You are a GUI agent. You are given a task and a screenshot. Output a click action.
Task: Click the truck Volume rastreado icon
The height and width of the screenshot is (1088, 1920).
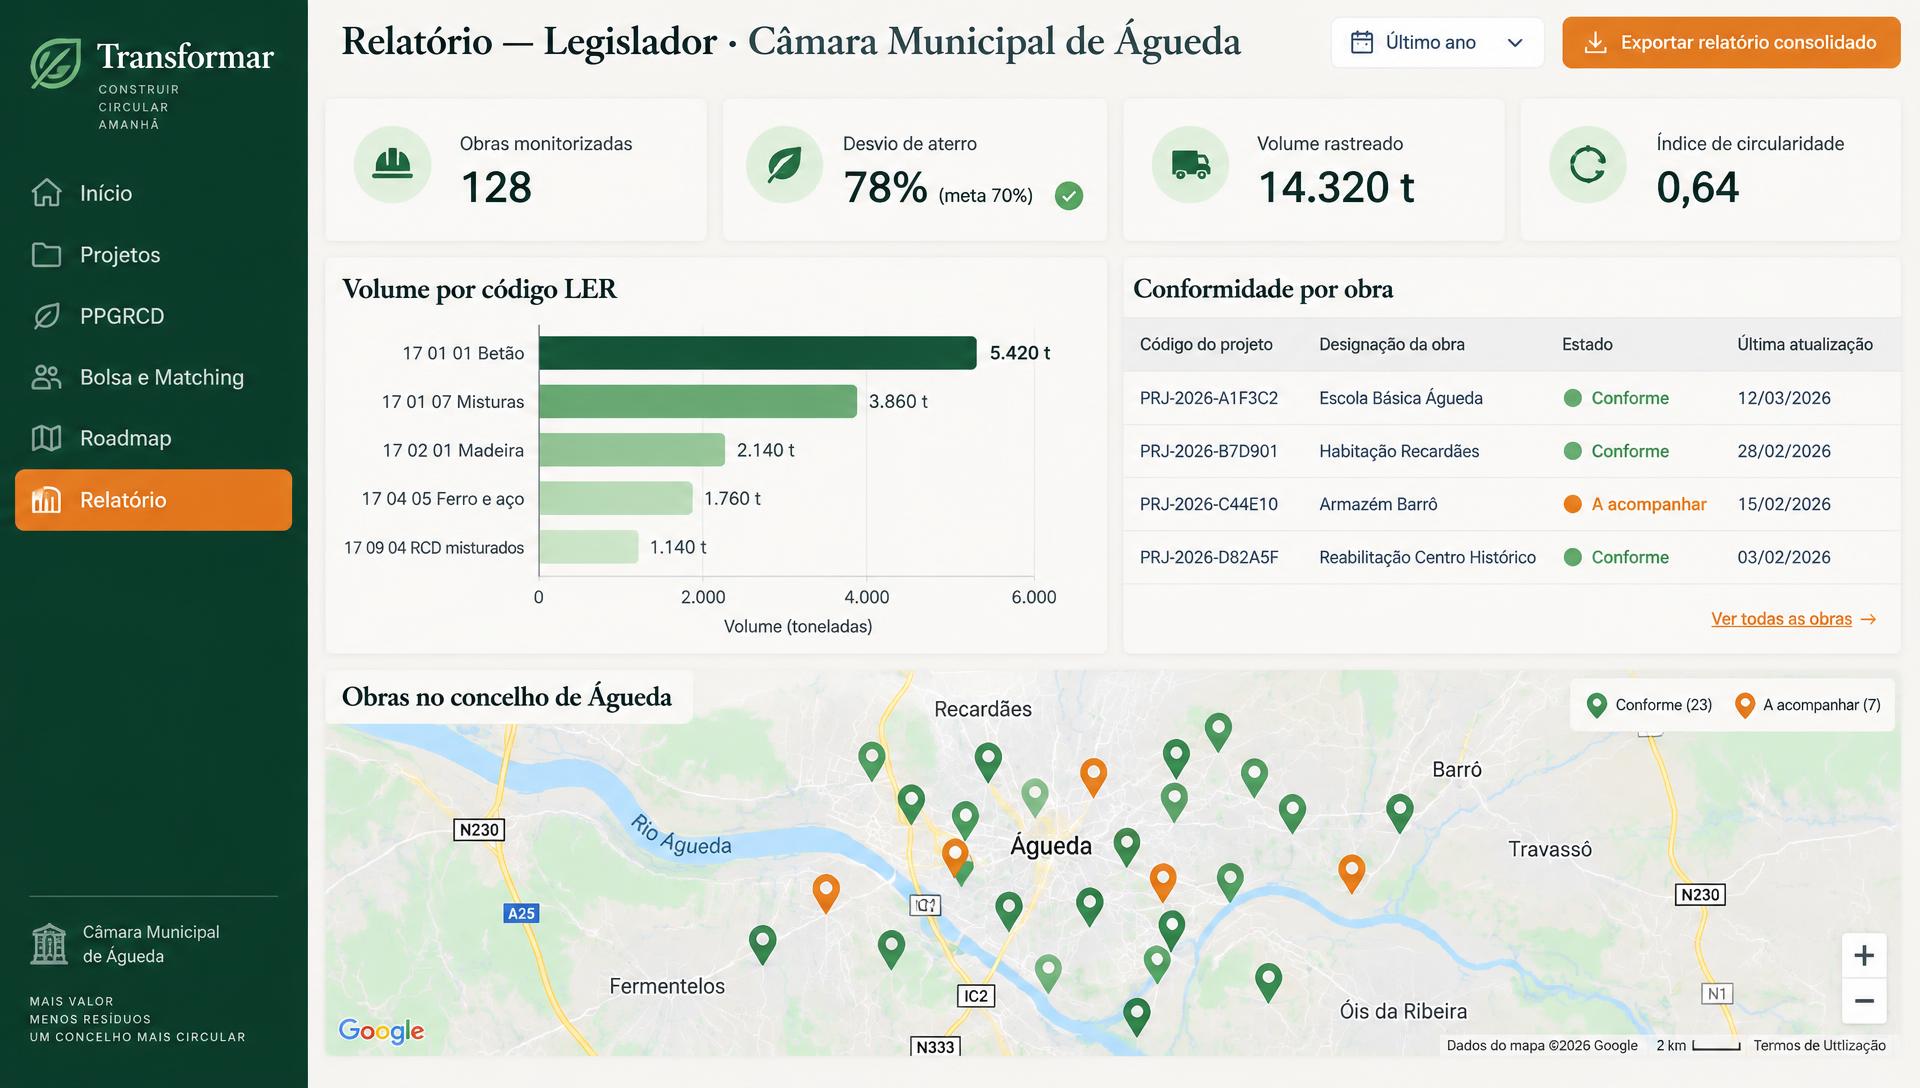click(1190, 164)
